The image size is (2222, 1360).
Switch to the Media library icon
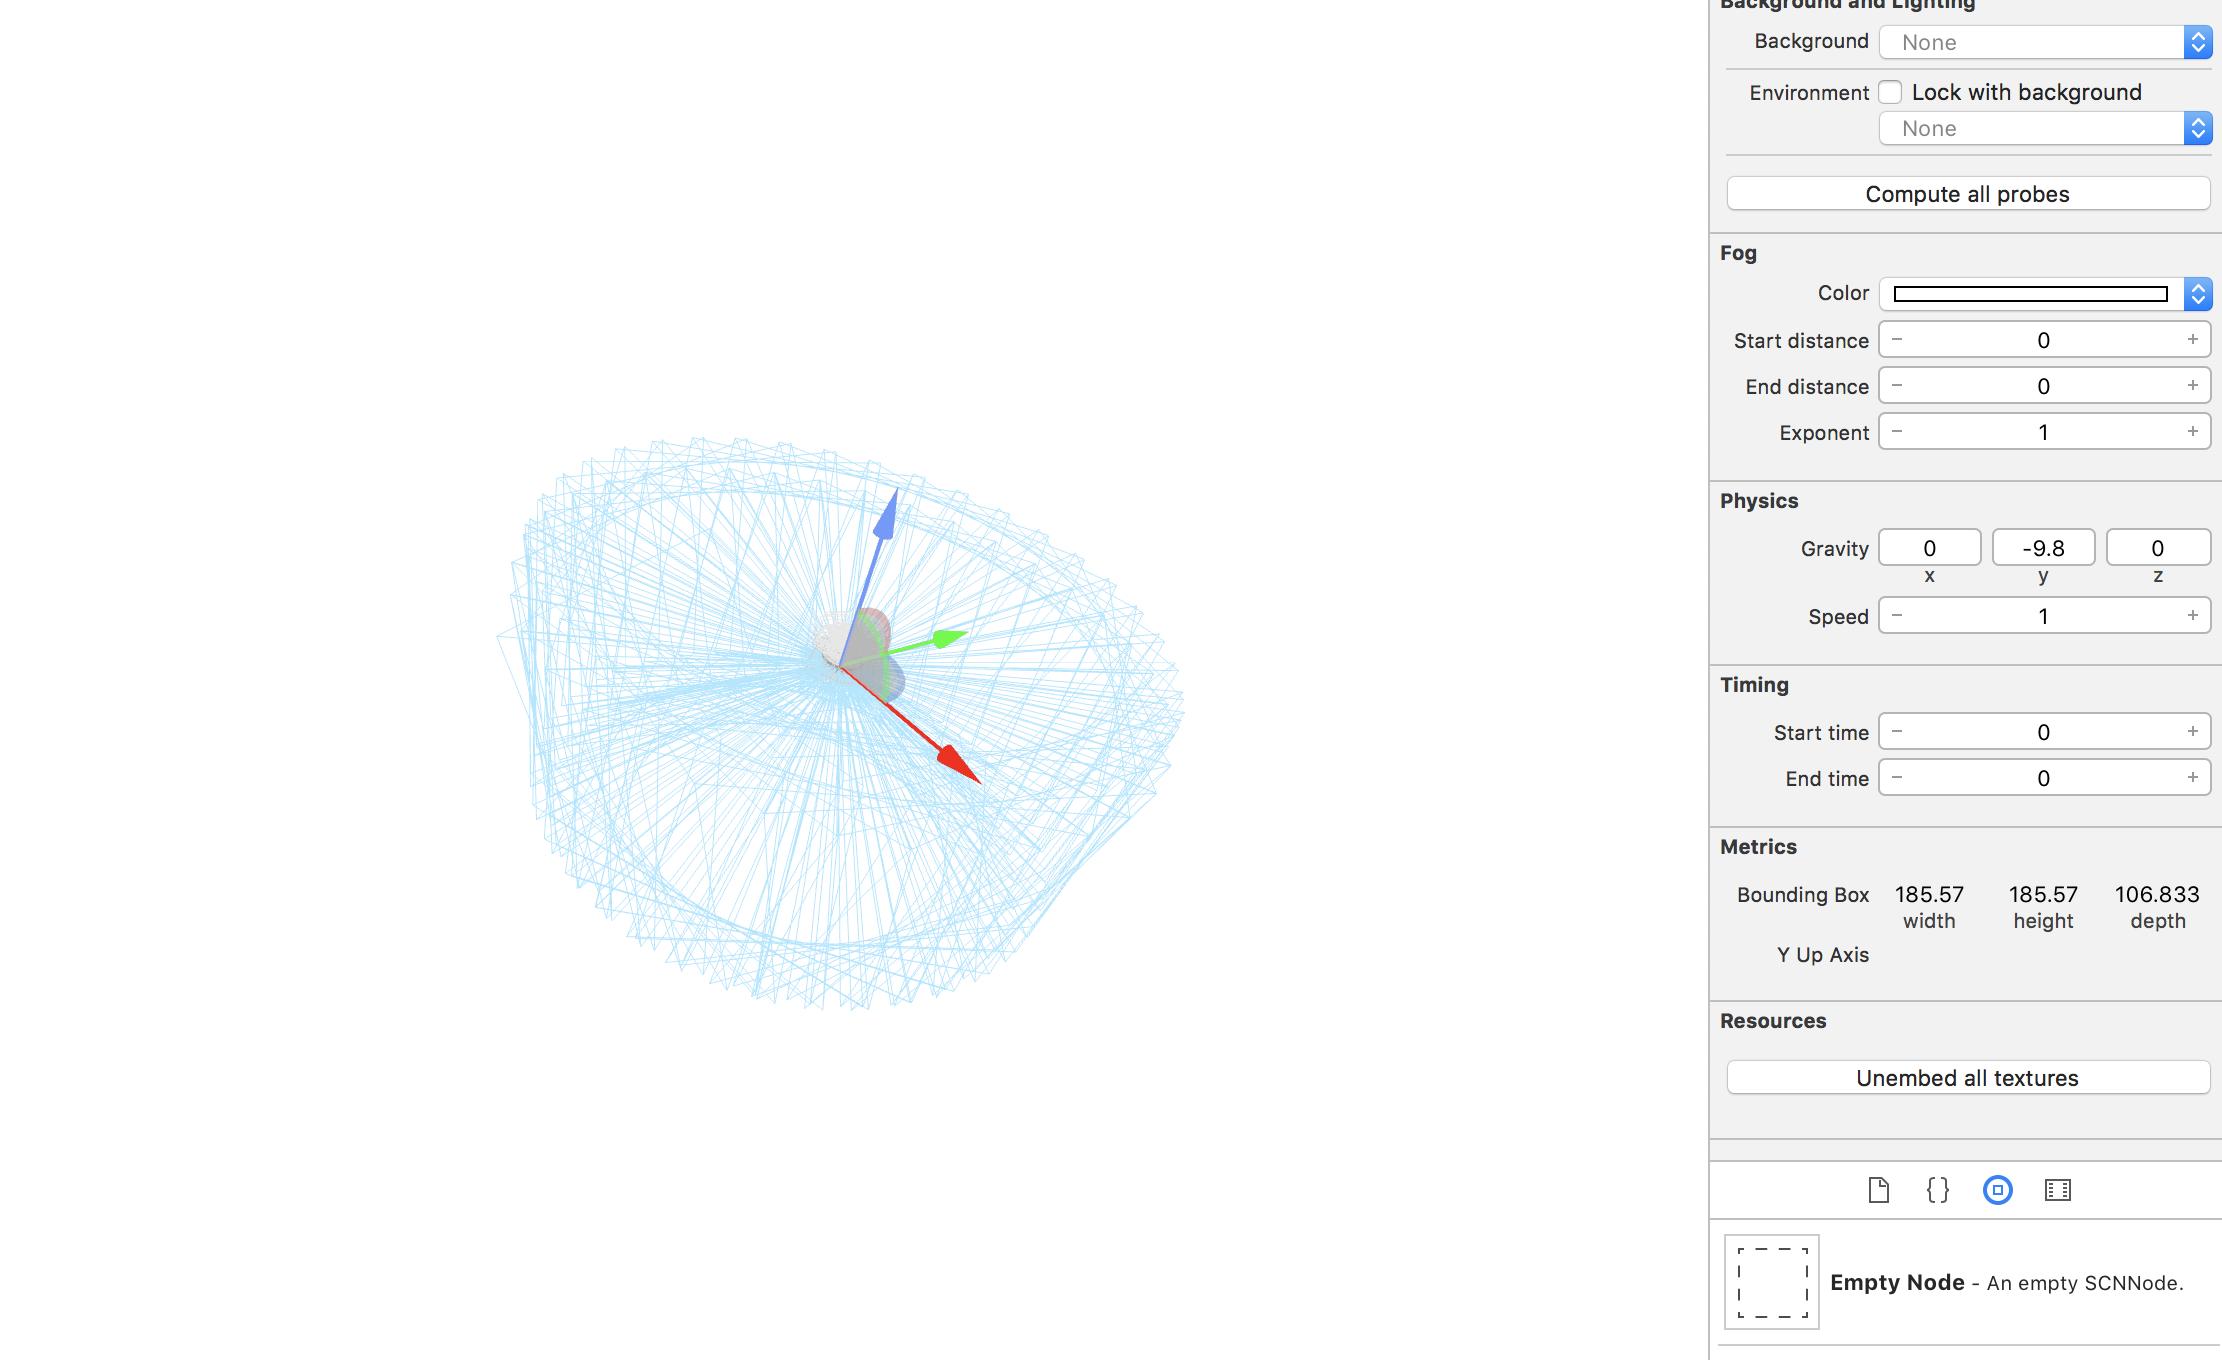(2058, 1190)
